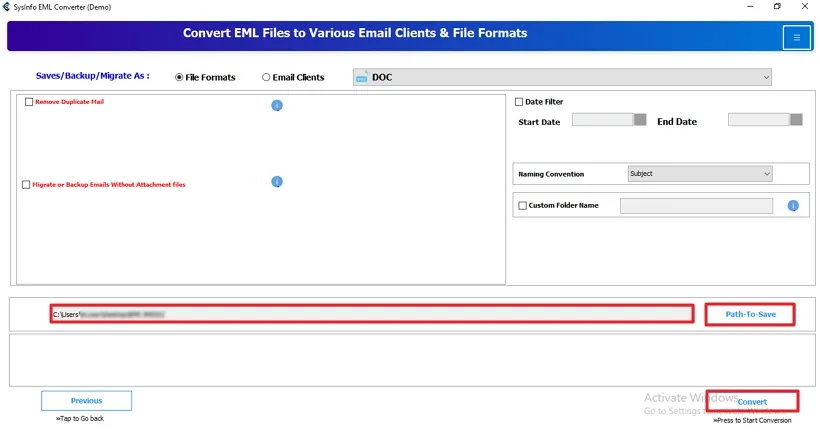
Task: Click the Start Date input field
Action: click(x=602, y=120)
